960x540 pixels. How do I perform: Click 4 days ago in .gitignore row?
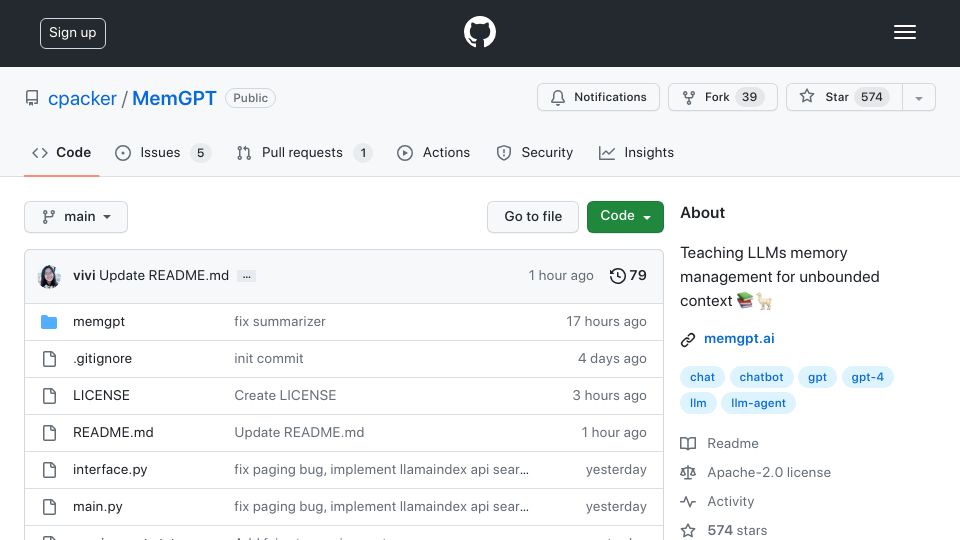[x=612, y=359]
